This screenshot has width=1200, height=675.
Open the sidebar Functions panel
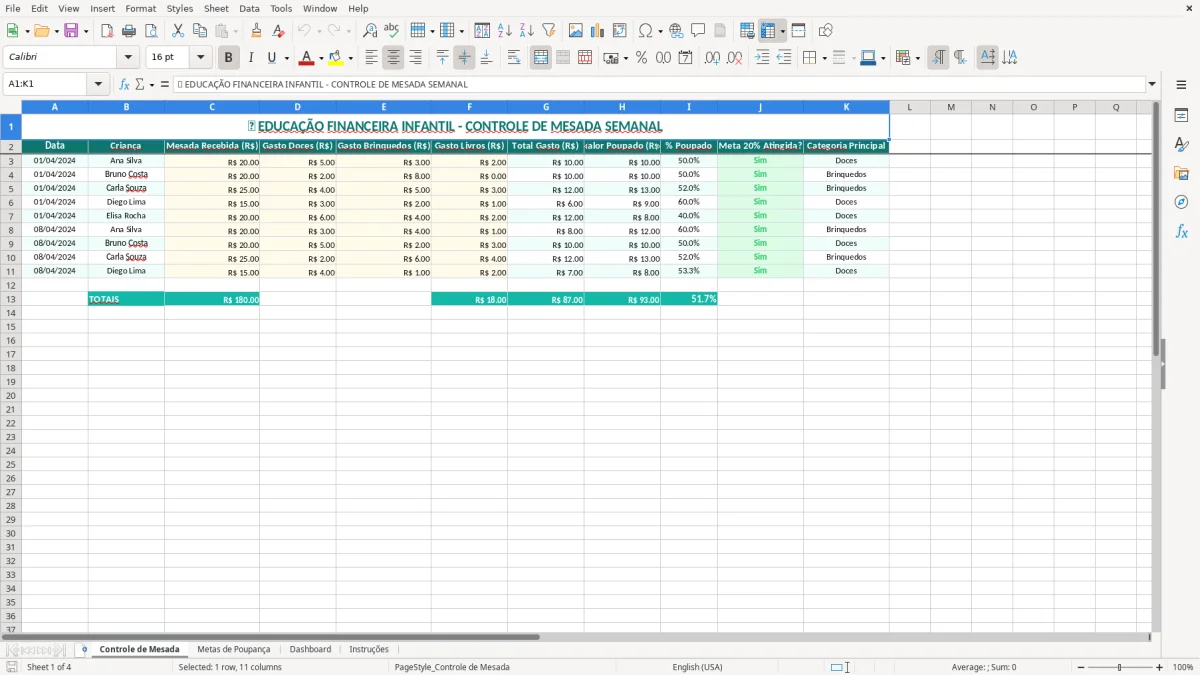click(x=1181, y=231)
